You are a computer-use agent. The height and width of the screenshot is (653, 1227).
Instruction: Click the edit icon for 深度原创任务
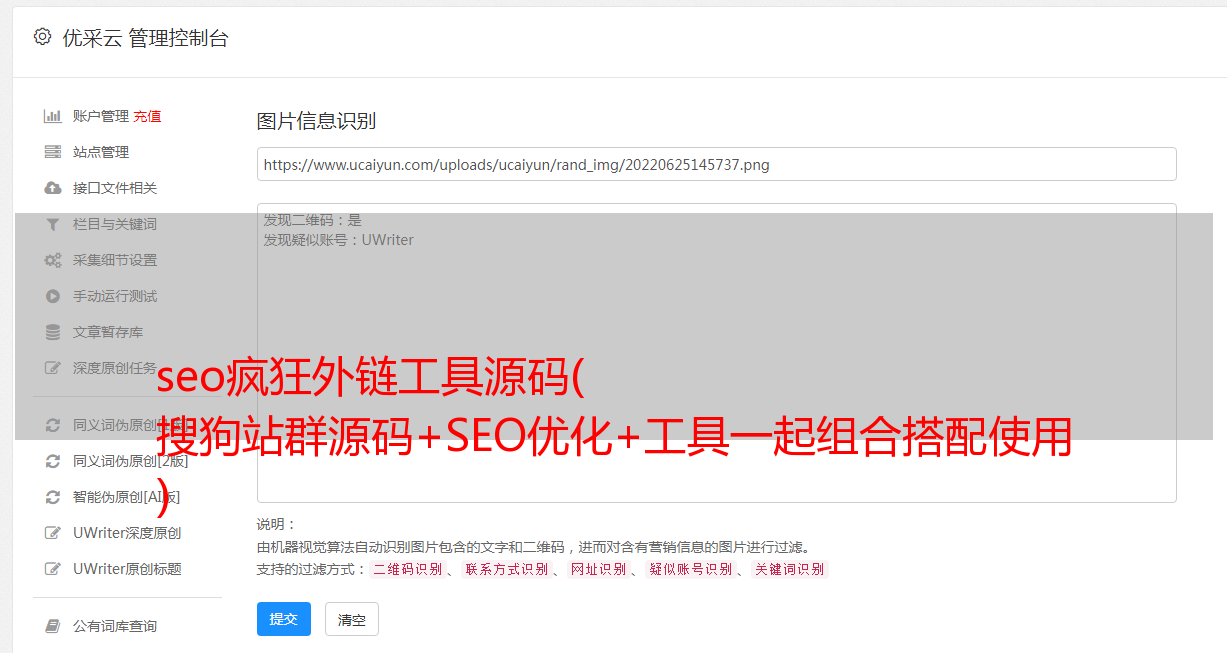(x=53, y=368)
